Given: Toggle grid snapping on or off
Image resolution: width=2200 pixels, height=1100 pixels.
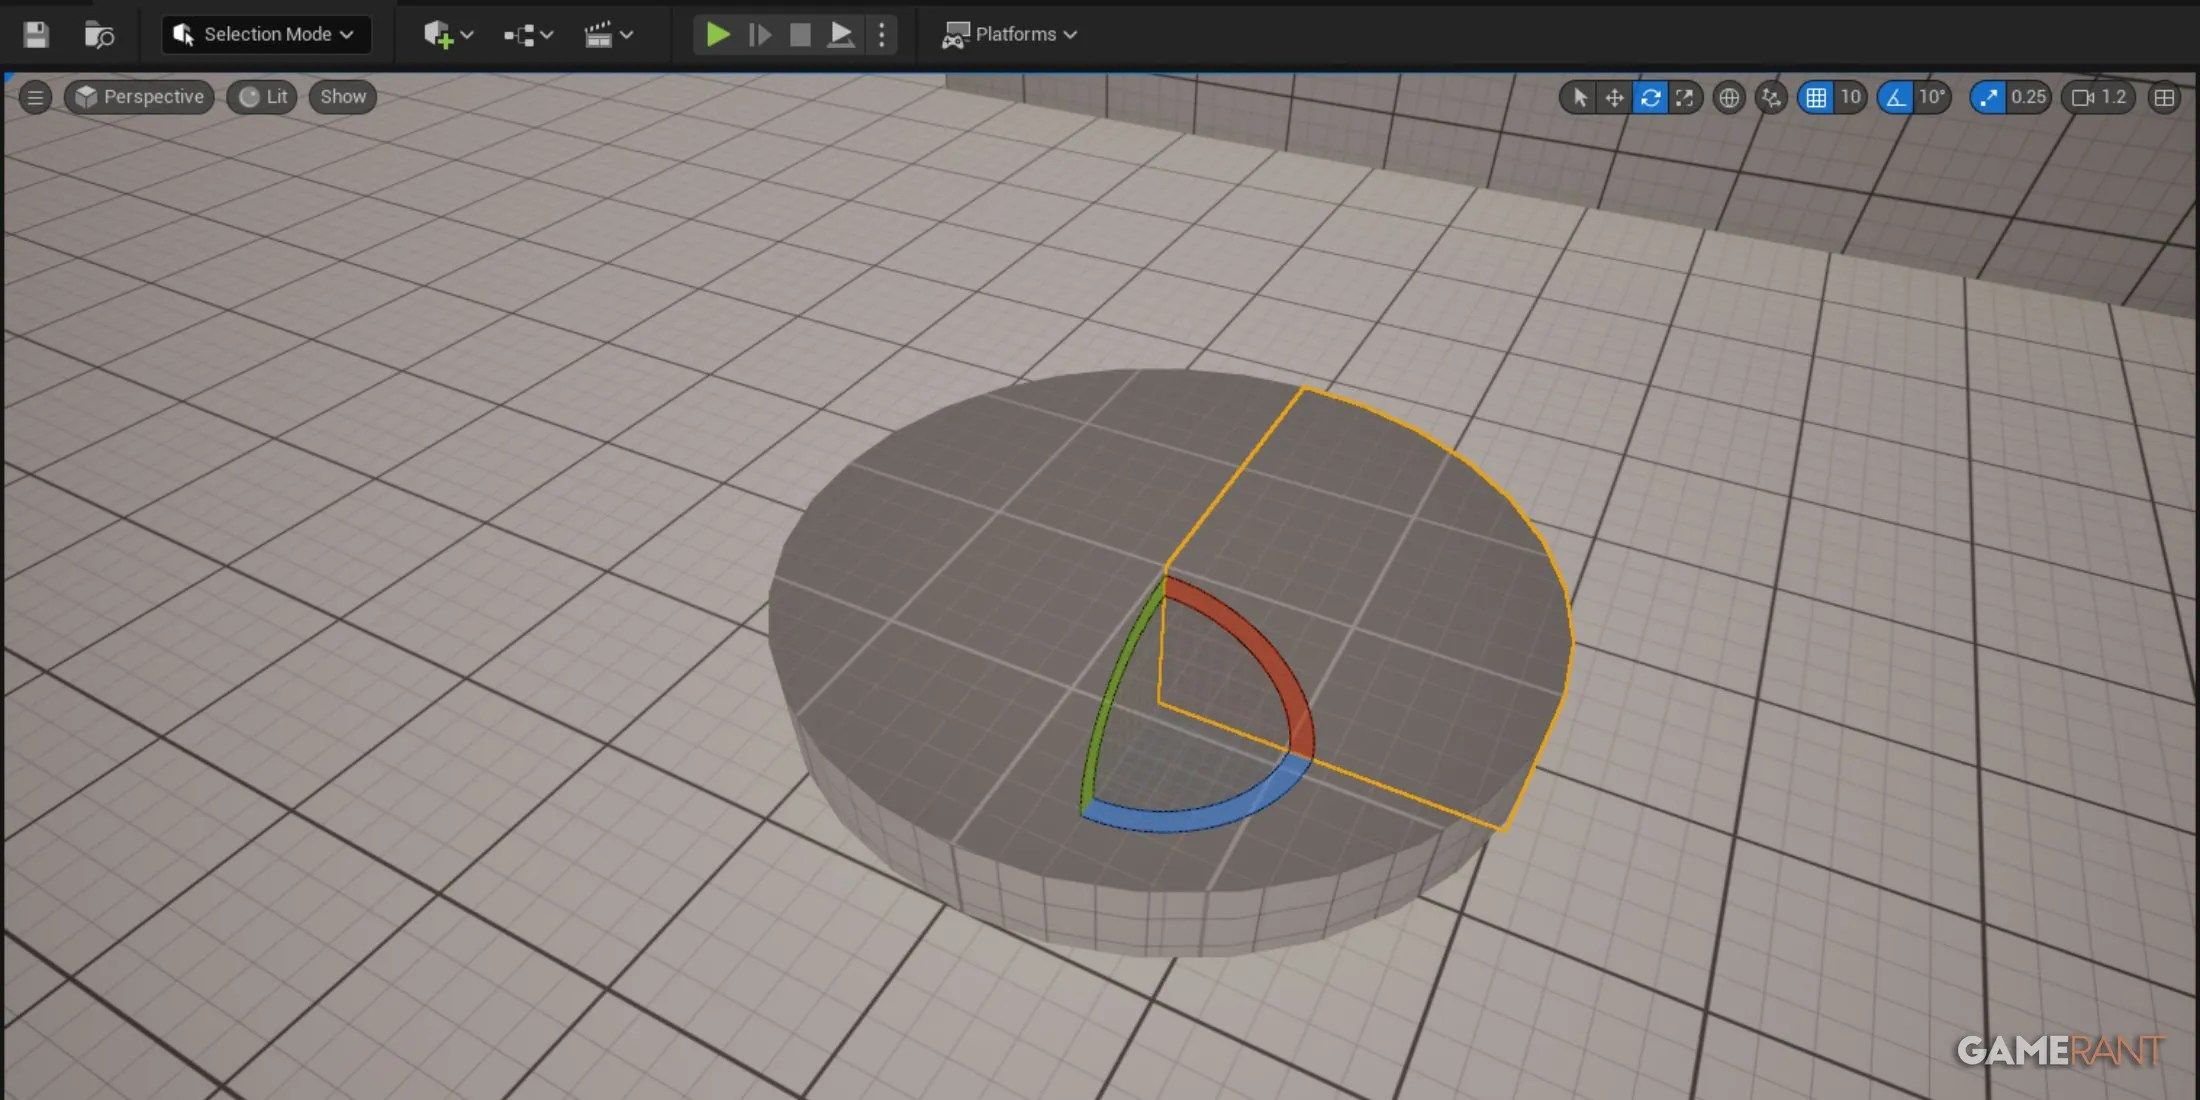Looking at the screenshot, I should 1815,98.
